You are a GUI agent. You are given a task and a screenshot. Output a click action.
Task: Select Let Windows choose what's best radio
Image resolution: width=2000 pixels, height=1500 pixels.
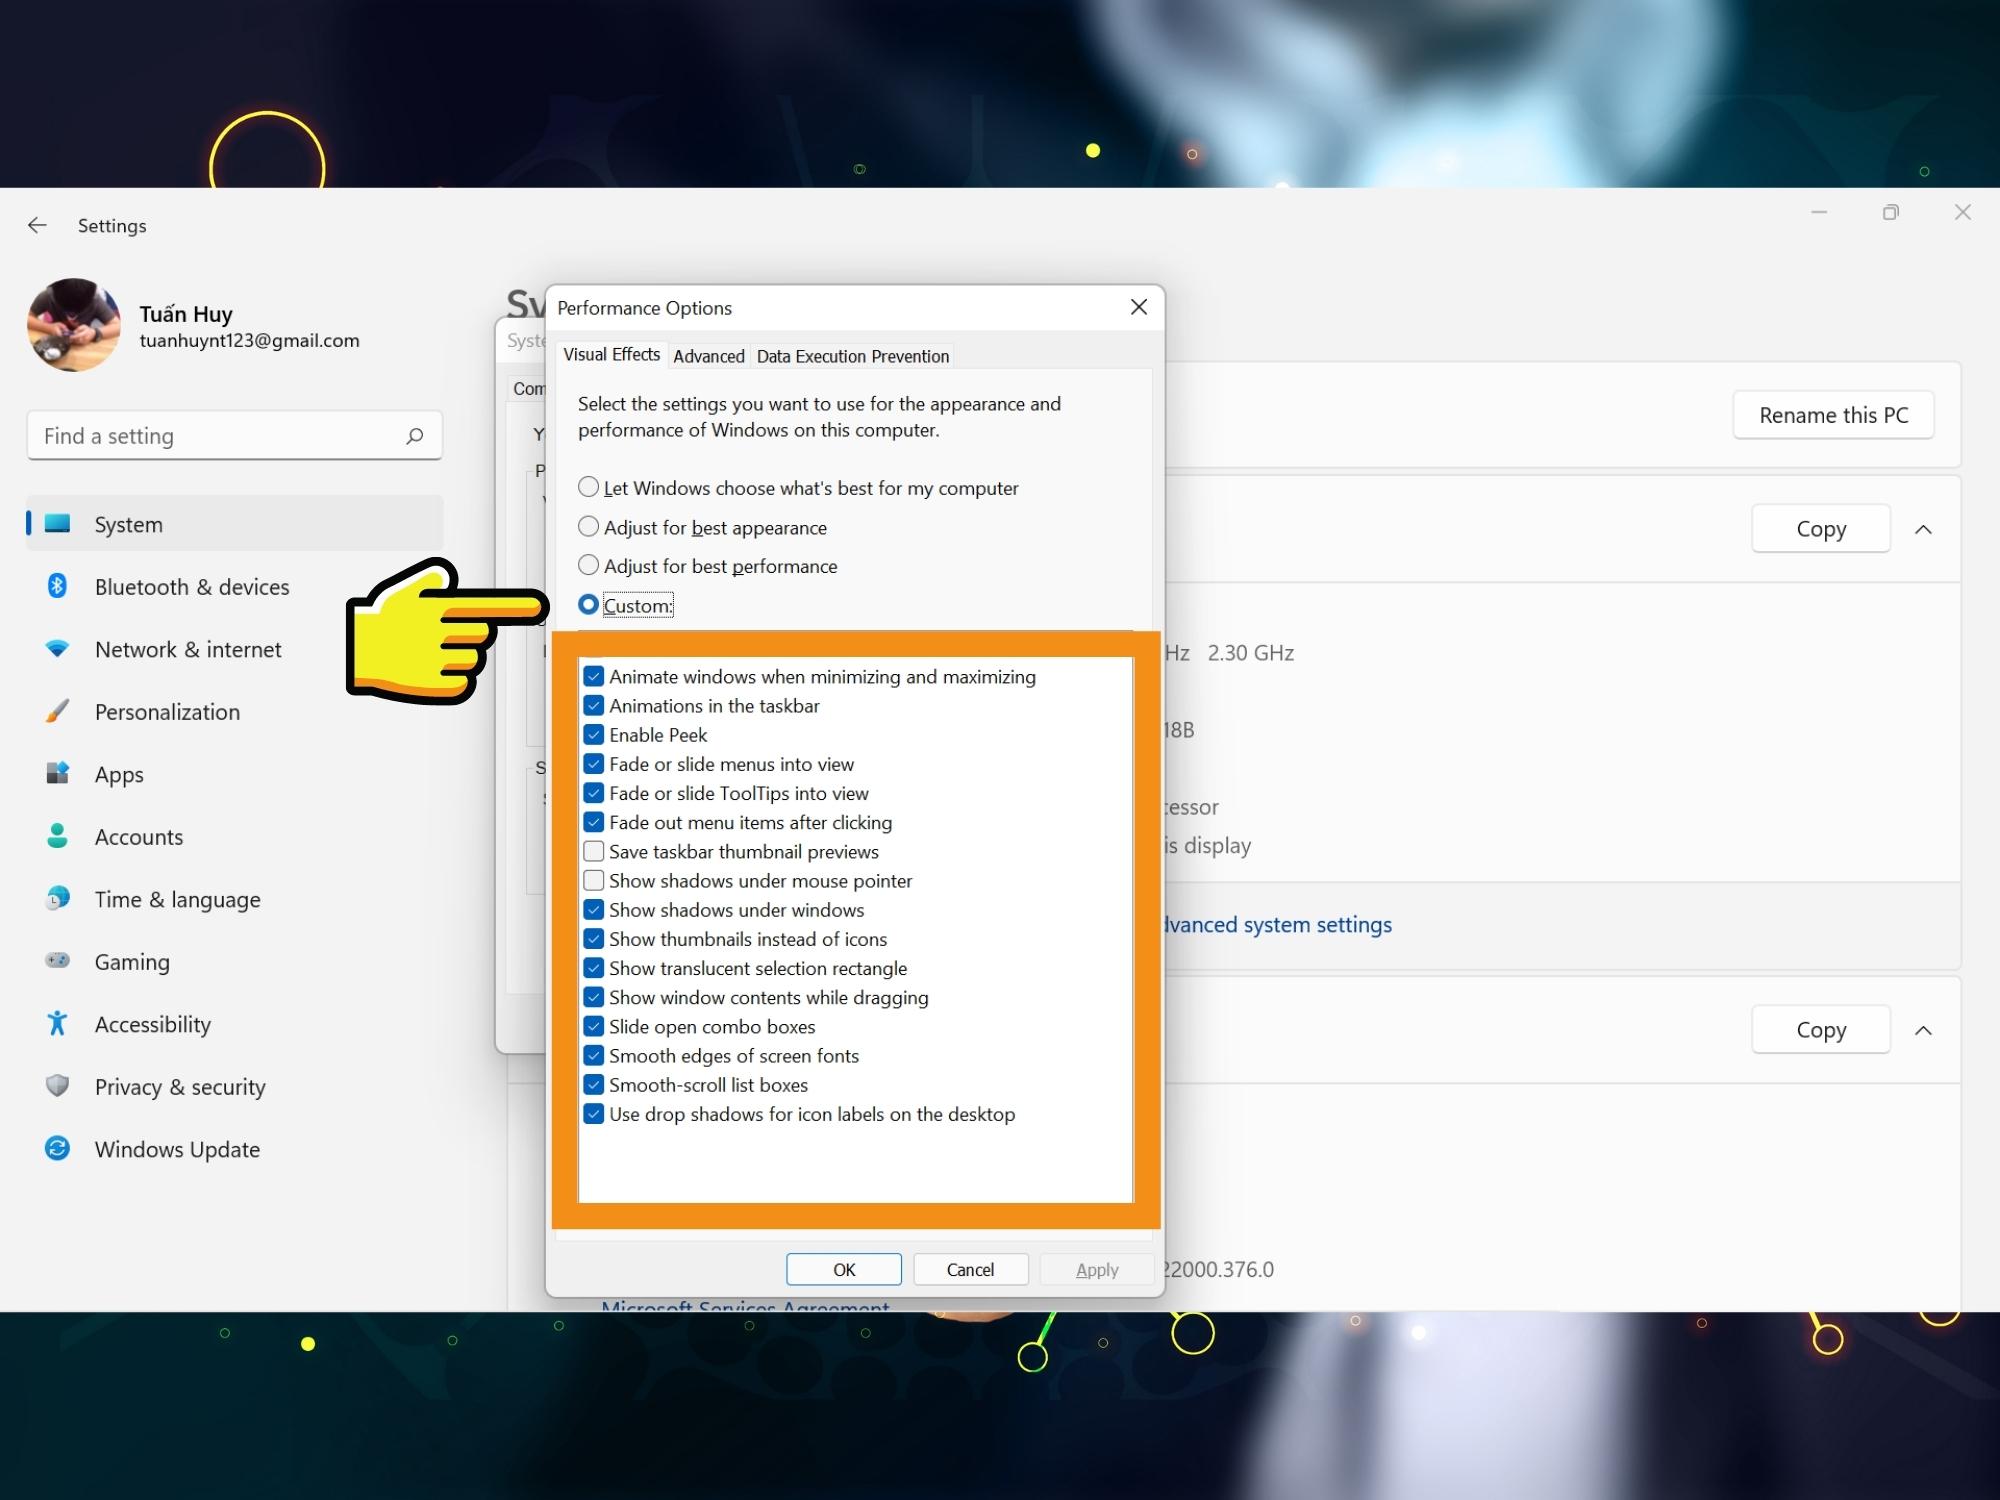pyautogui.click(x=589, y=487)
